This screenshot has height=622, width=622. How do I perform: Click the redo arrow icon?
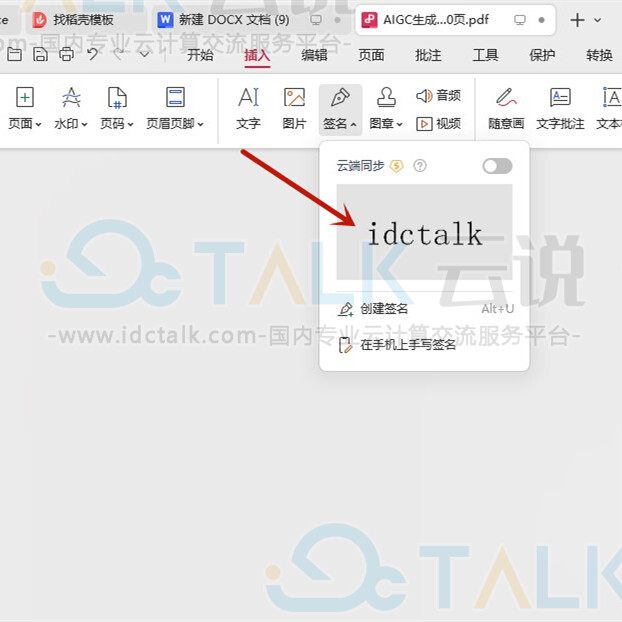click(x=118, y=54)
